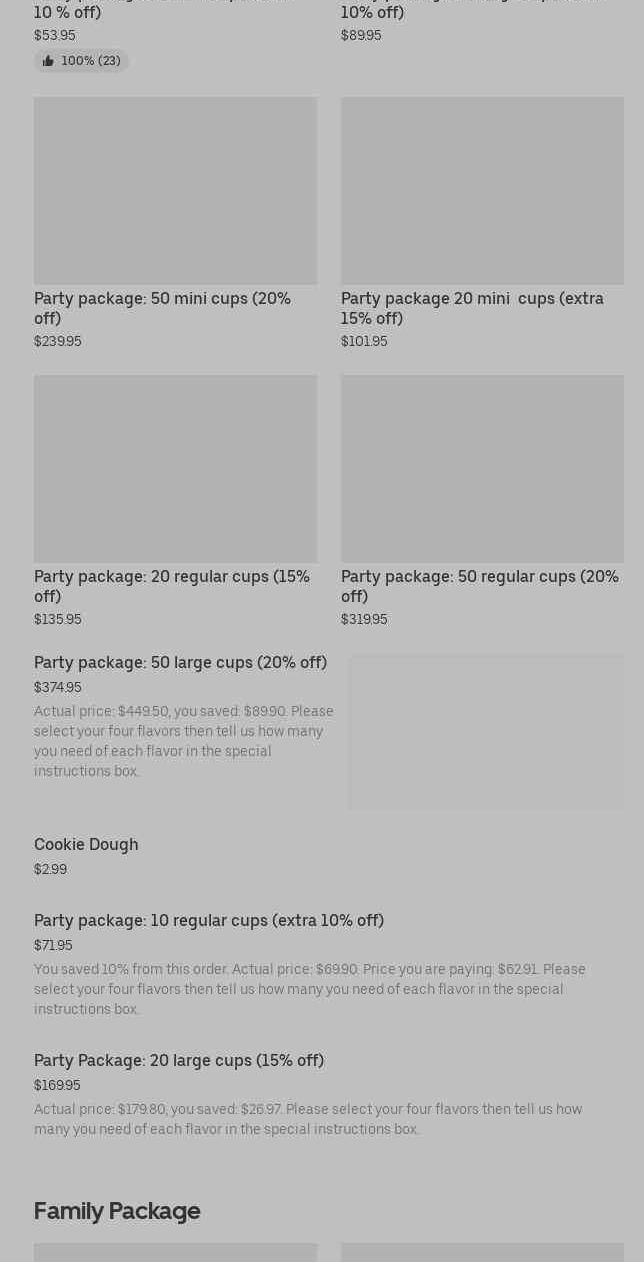Click the $319.95 price under 50 regular cups
Viewport: 644px width, 1262px height.
(364, 620)
